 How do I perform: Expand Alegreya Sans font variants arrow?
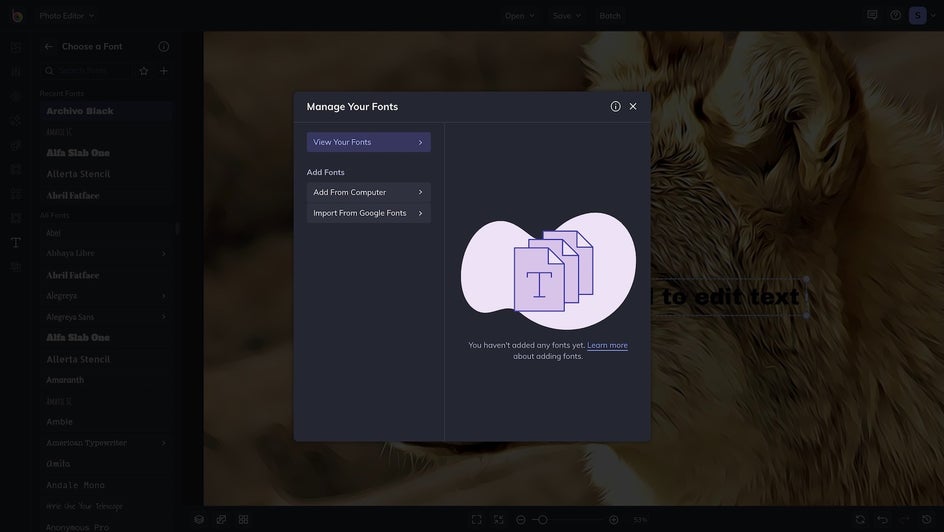tap(164, 317)
